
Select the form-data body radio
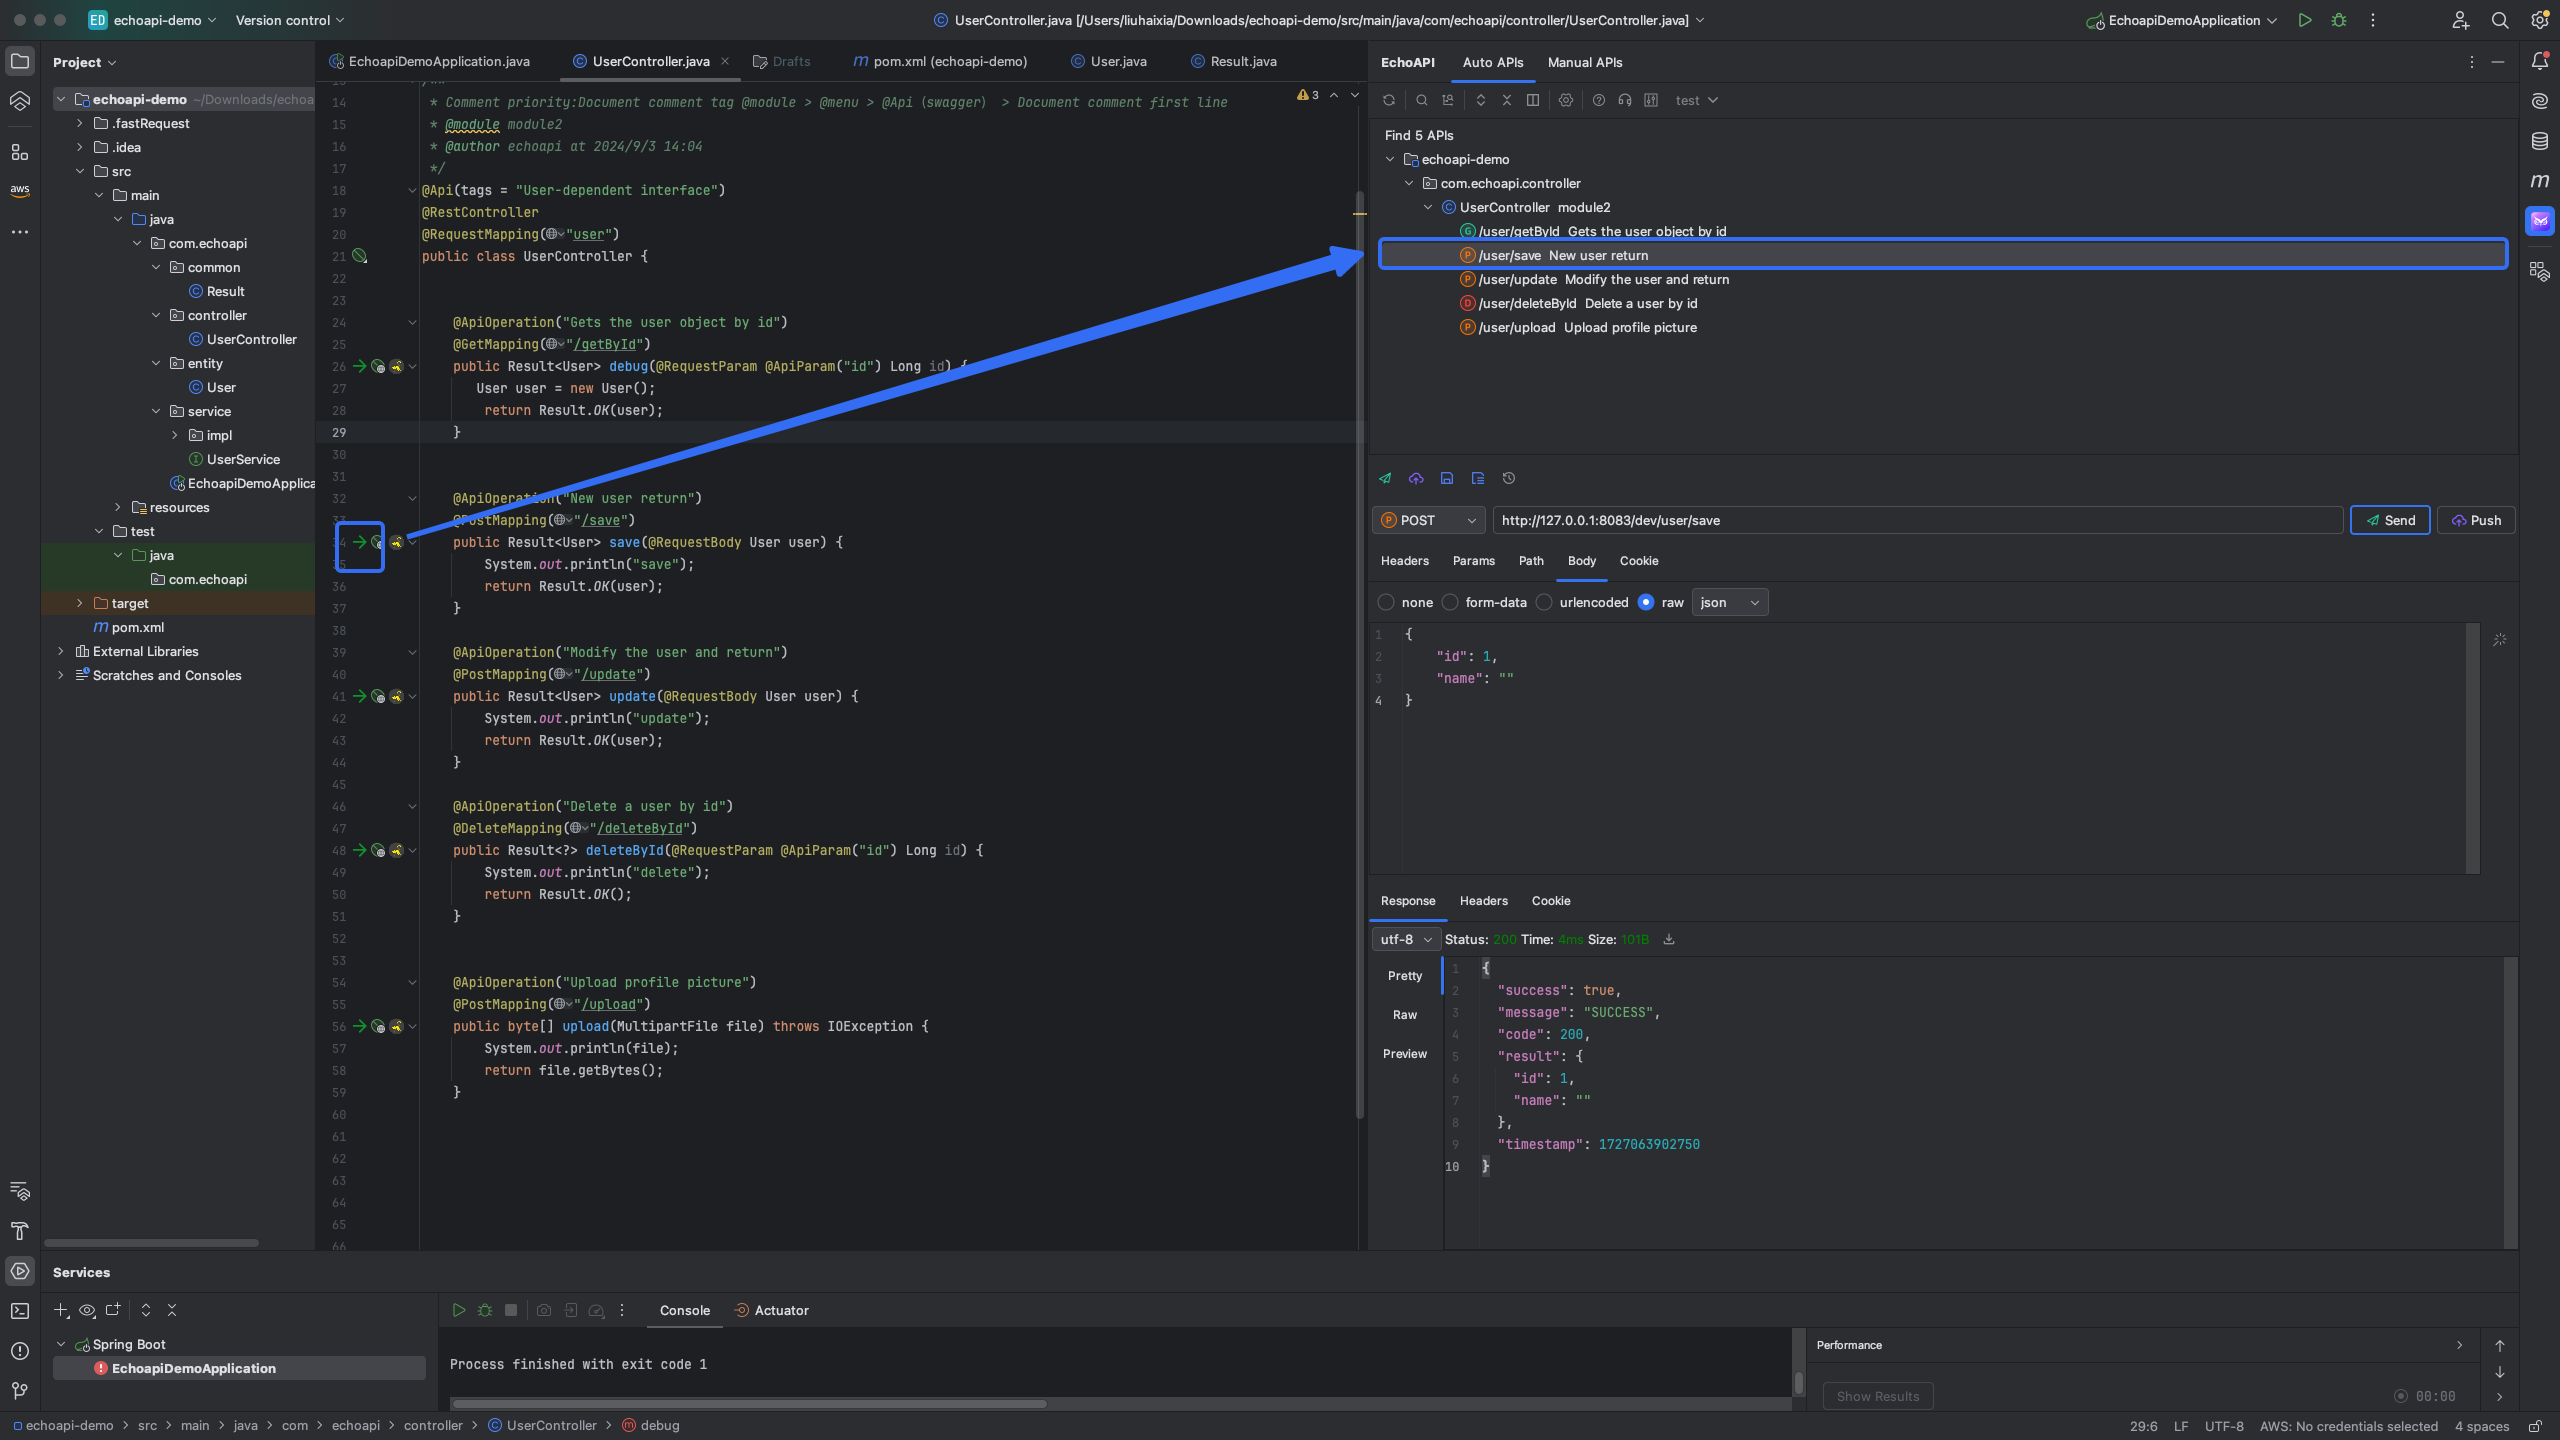click(1450, 602)
